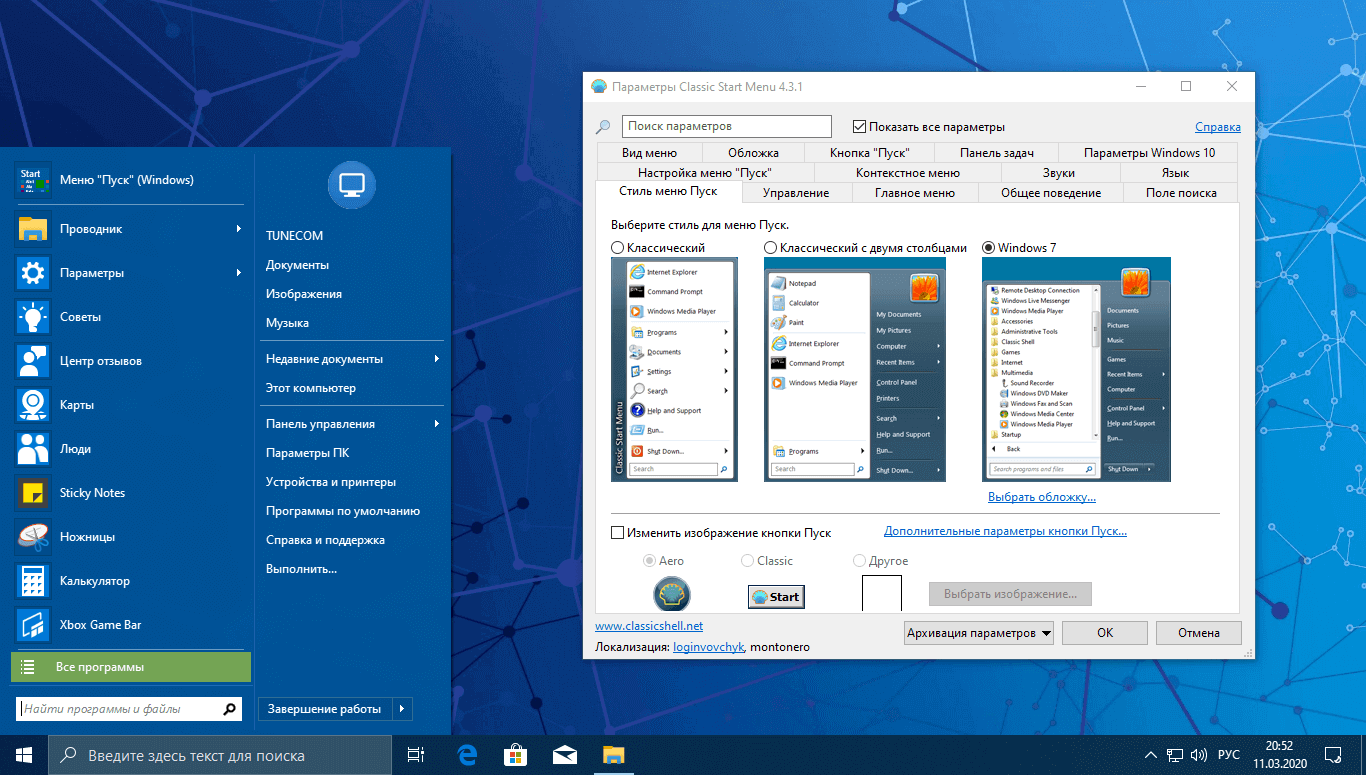Choose Aero button radio option
This screenshot has width=1366, height=775.
[650, 561]
